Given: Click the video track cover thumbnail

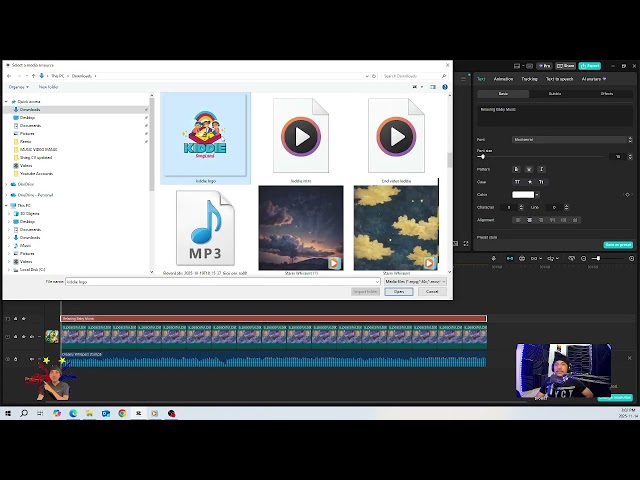Looking at the screenshot, I should pyautogui.click(x=52, y=336).
